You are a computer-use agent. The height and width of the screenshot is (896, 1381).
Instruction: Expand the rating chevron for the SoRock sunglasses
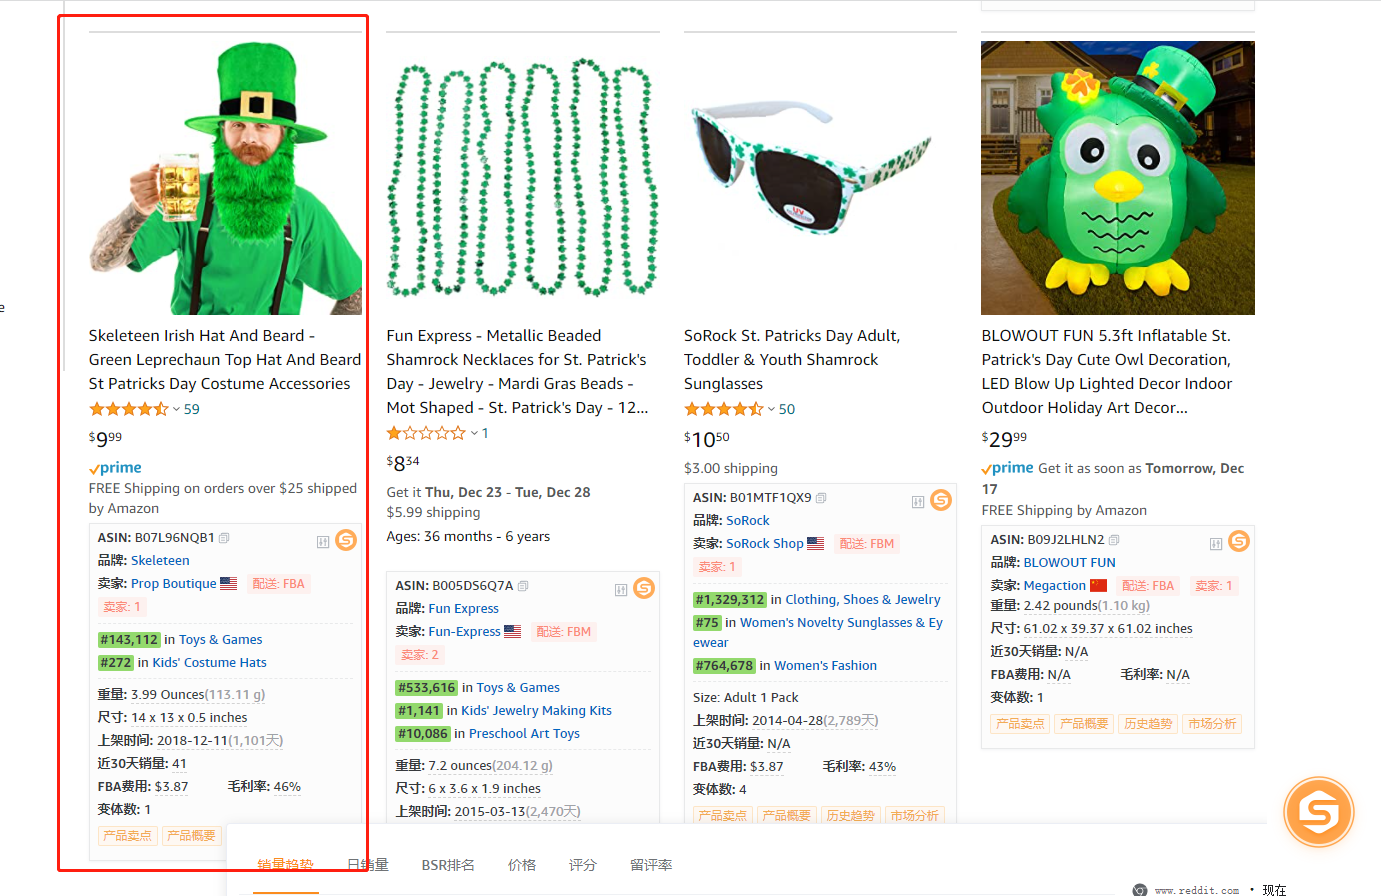coord(771,409)
